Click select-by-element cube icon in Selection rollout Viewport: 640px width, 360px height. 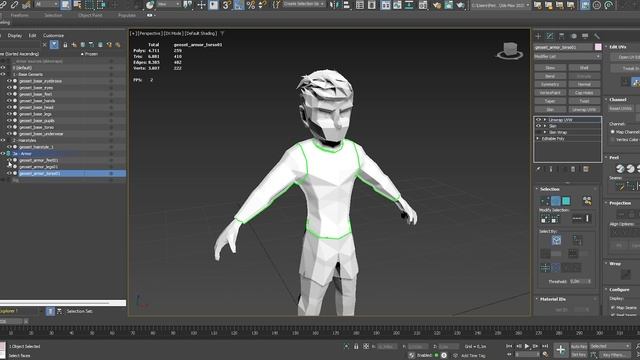pos(556,240)
